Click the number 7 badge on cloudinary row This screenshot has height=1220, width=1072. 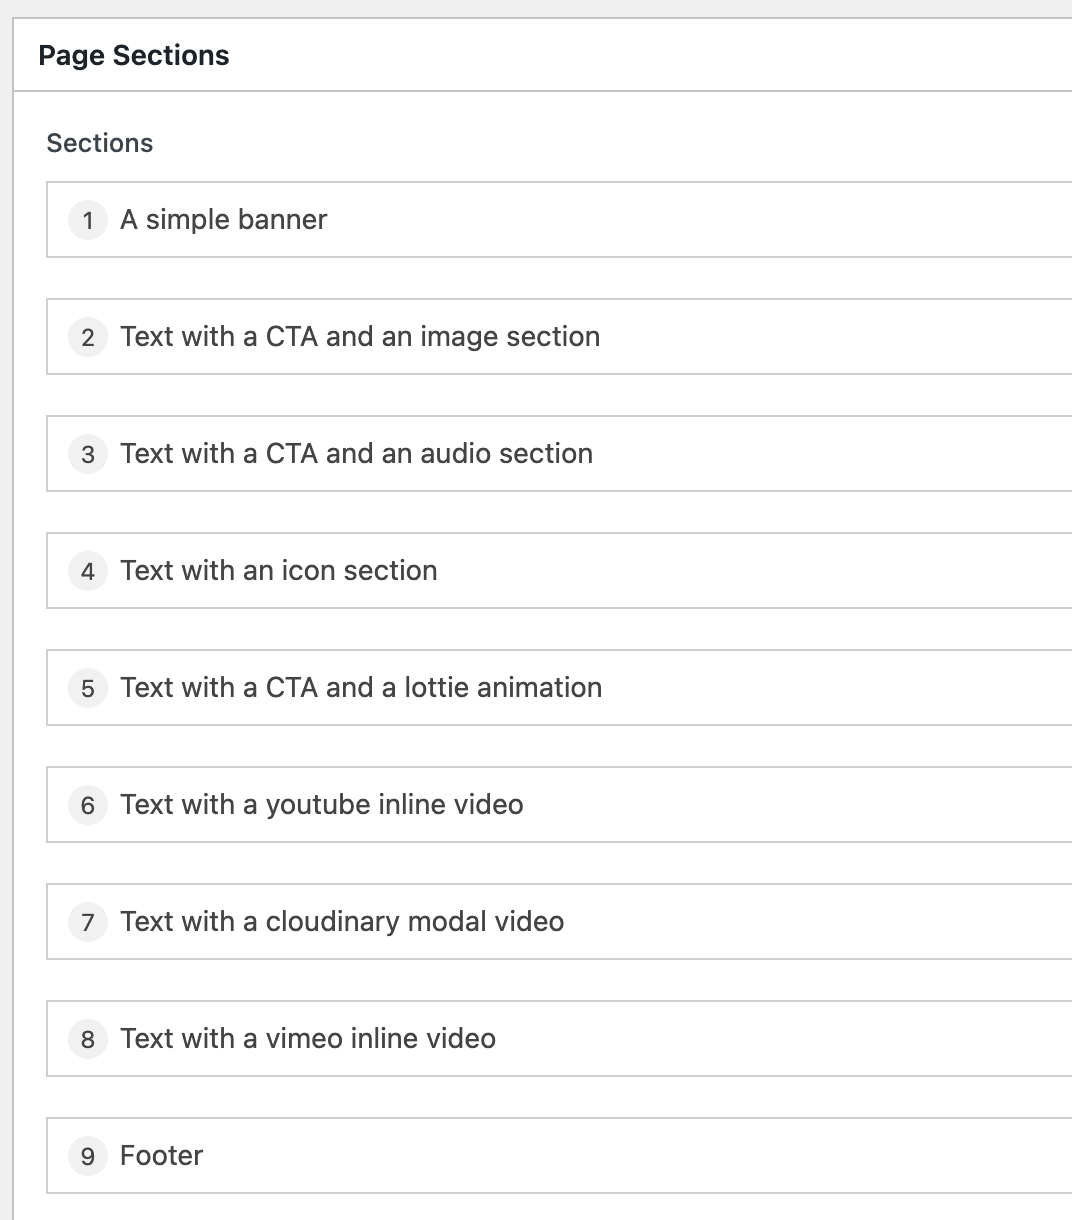pos(88,922)
